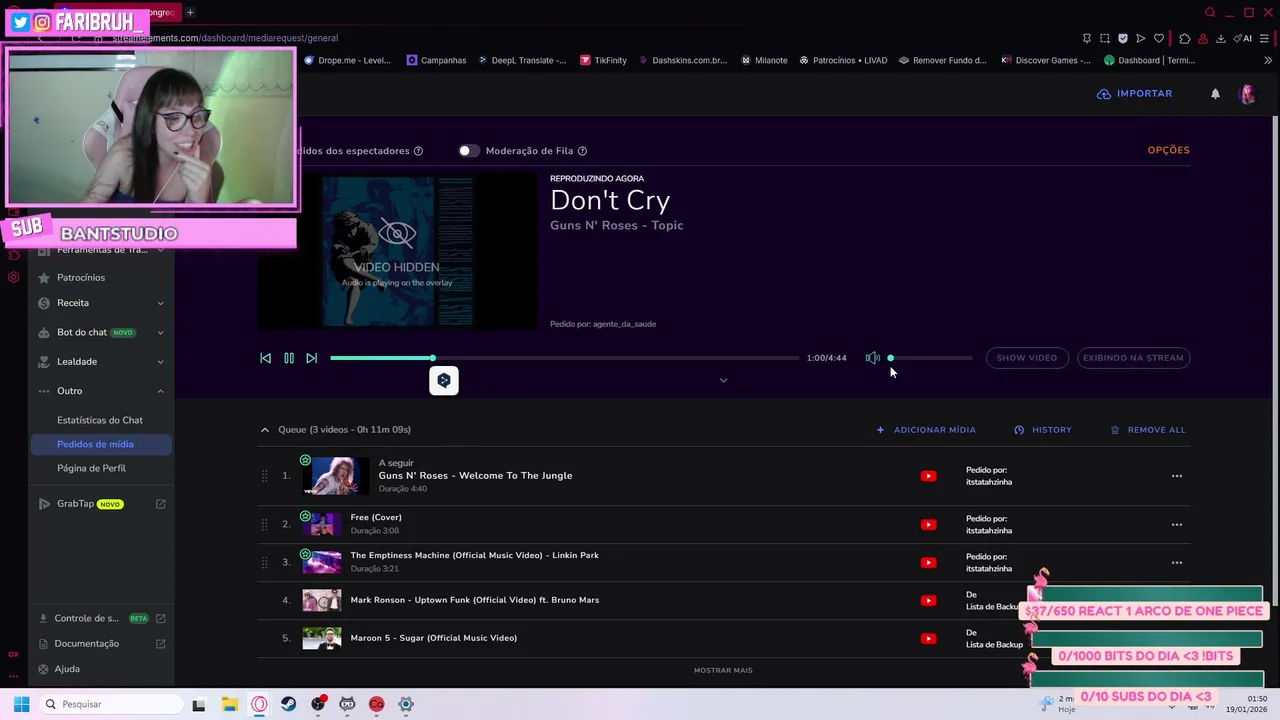Open Steam from the taskbar
The height and width of the screenshot is (720, 1280).
[288, 704]
